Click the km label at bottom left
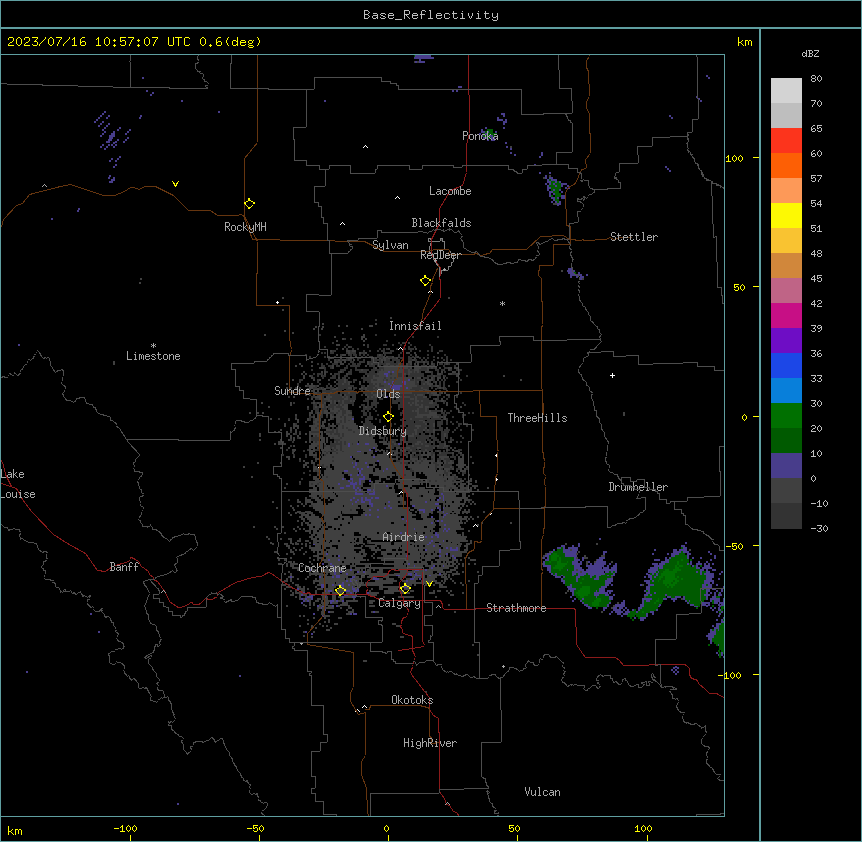Screen dimensions: 862x842 point(15,831)
